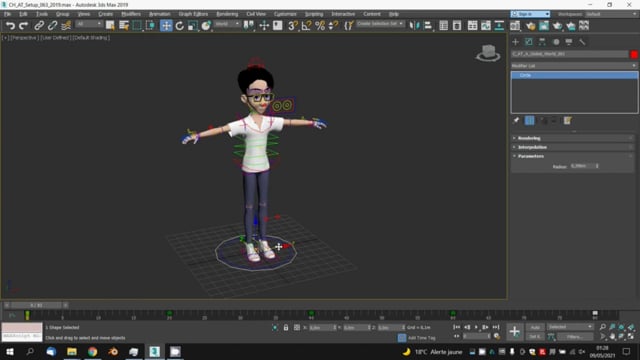Viewport: 640px width, 360px height.
Task: Click Select and Manipulate icon
Action: pyautogui.click(x=264, y=26)
